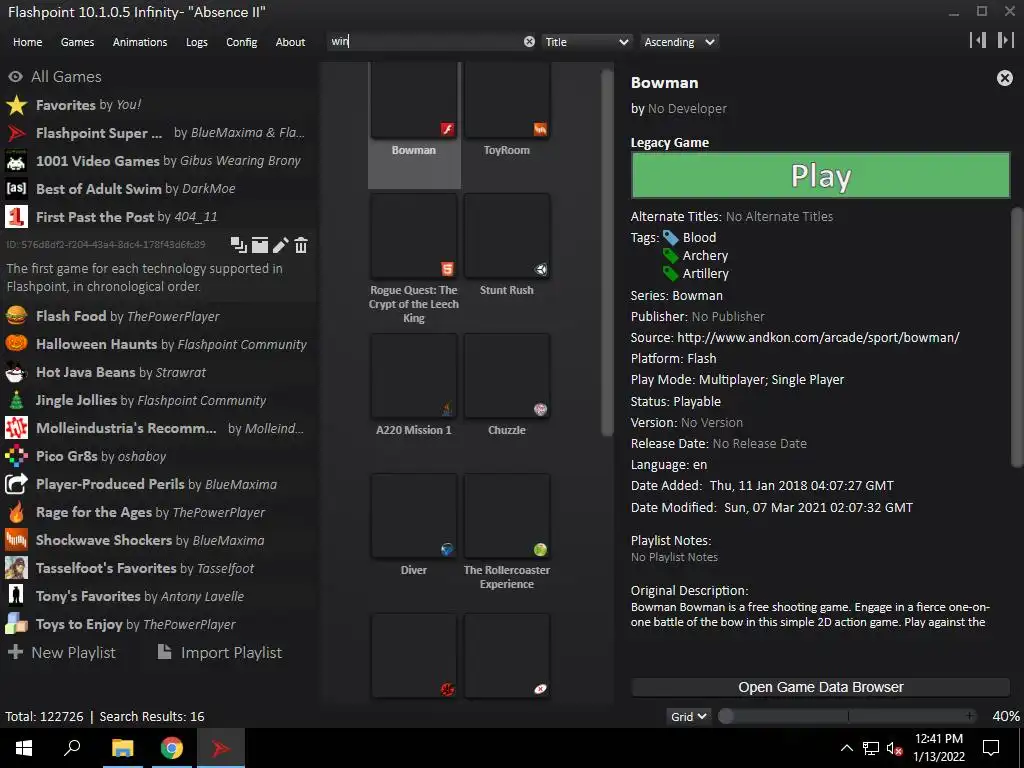Click the Hot Java Beans cup icon

[16, 372]
